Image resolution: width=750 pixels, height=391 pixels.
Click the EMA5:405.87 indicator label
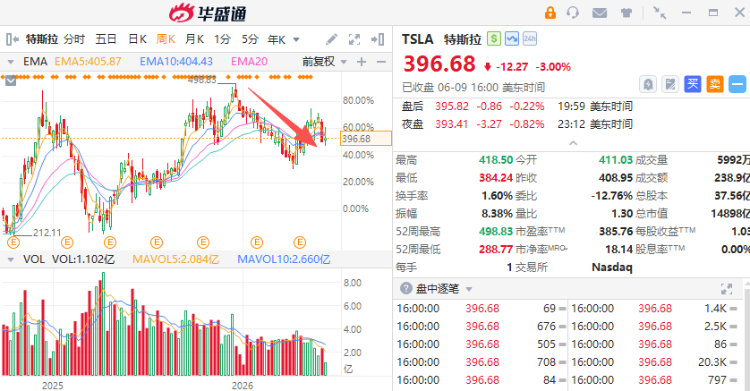[88, 61]
